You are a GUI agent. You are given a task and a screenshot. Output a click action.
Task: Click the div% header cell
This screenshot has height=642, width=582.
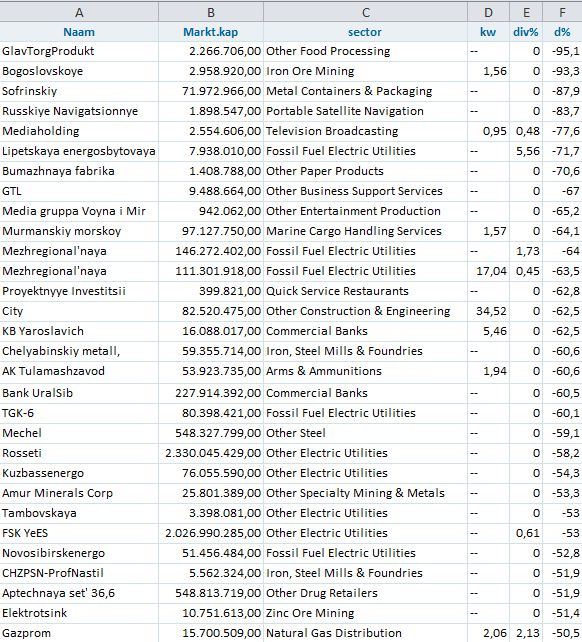[526, 32]
